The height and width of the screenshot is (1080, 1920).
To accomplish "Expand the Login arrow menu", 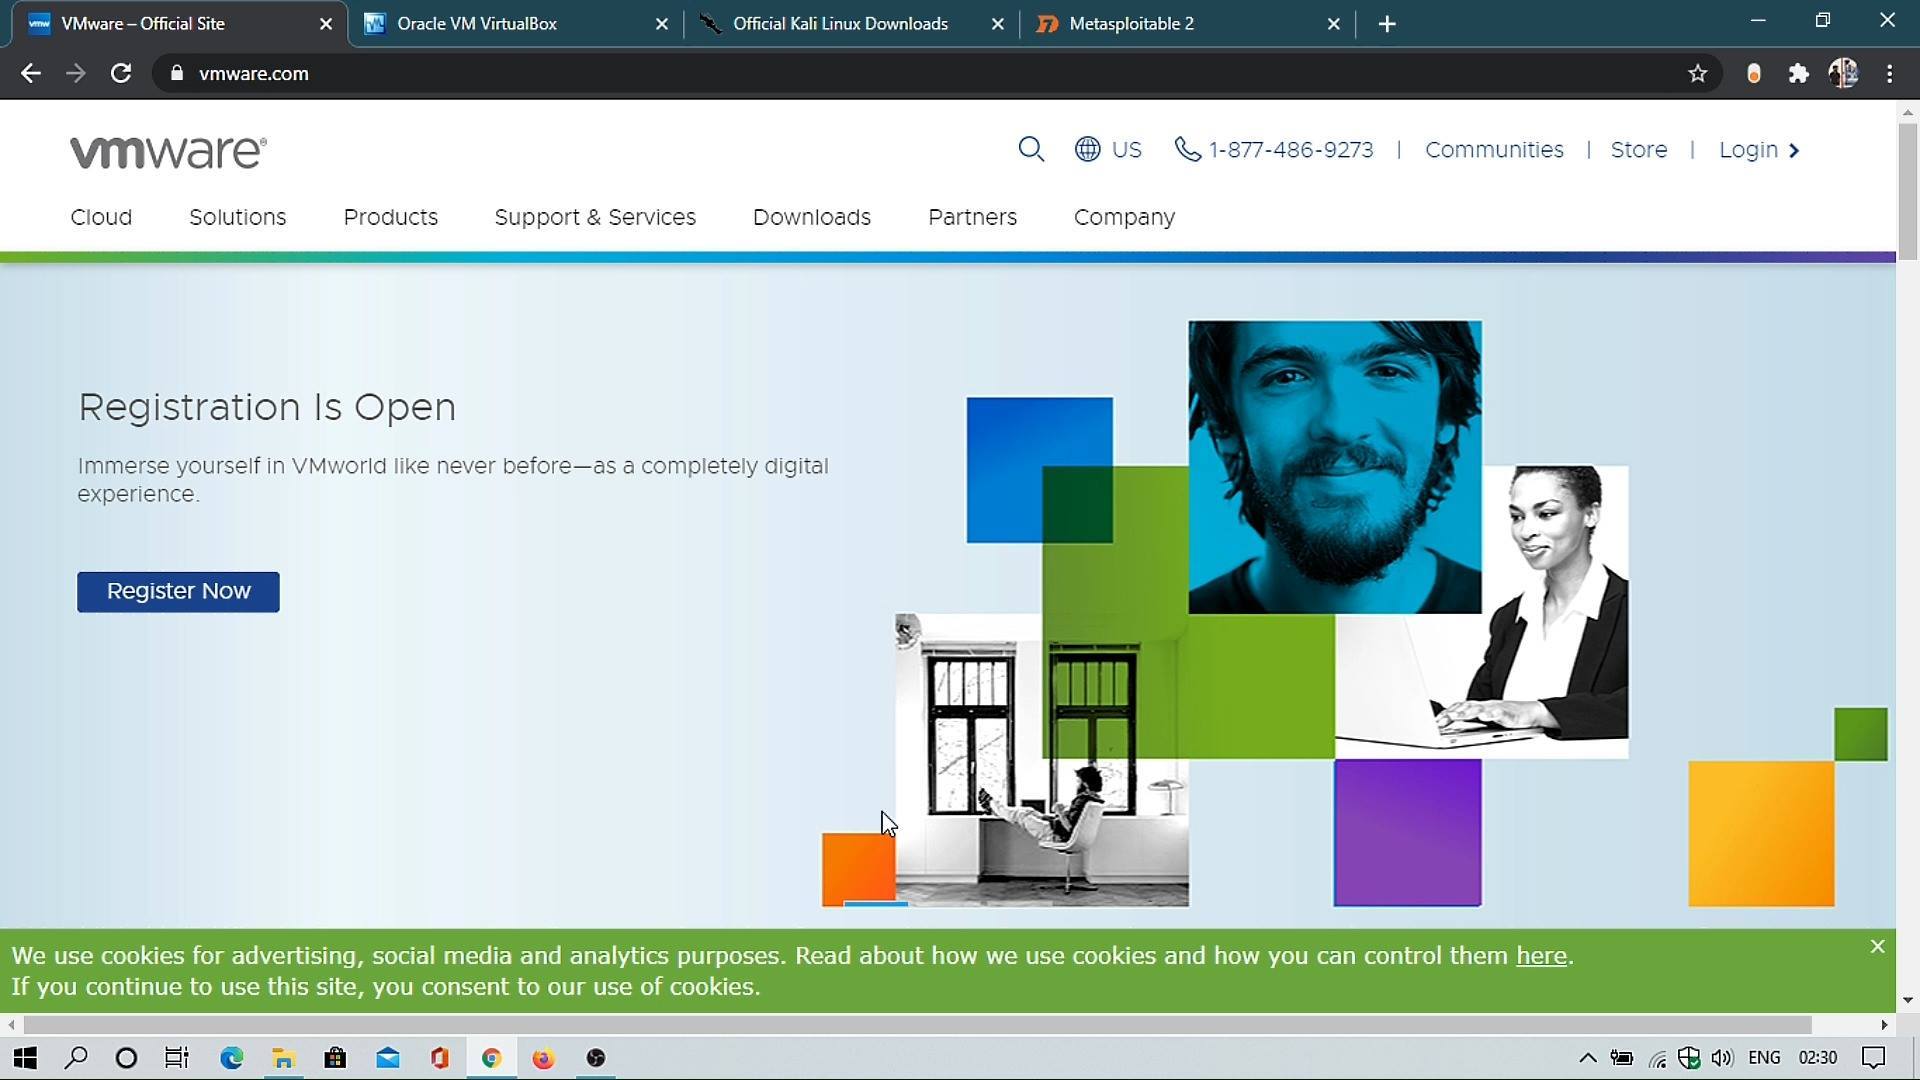I will pos(1794,150).
